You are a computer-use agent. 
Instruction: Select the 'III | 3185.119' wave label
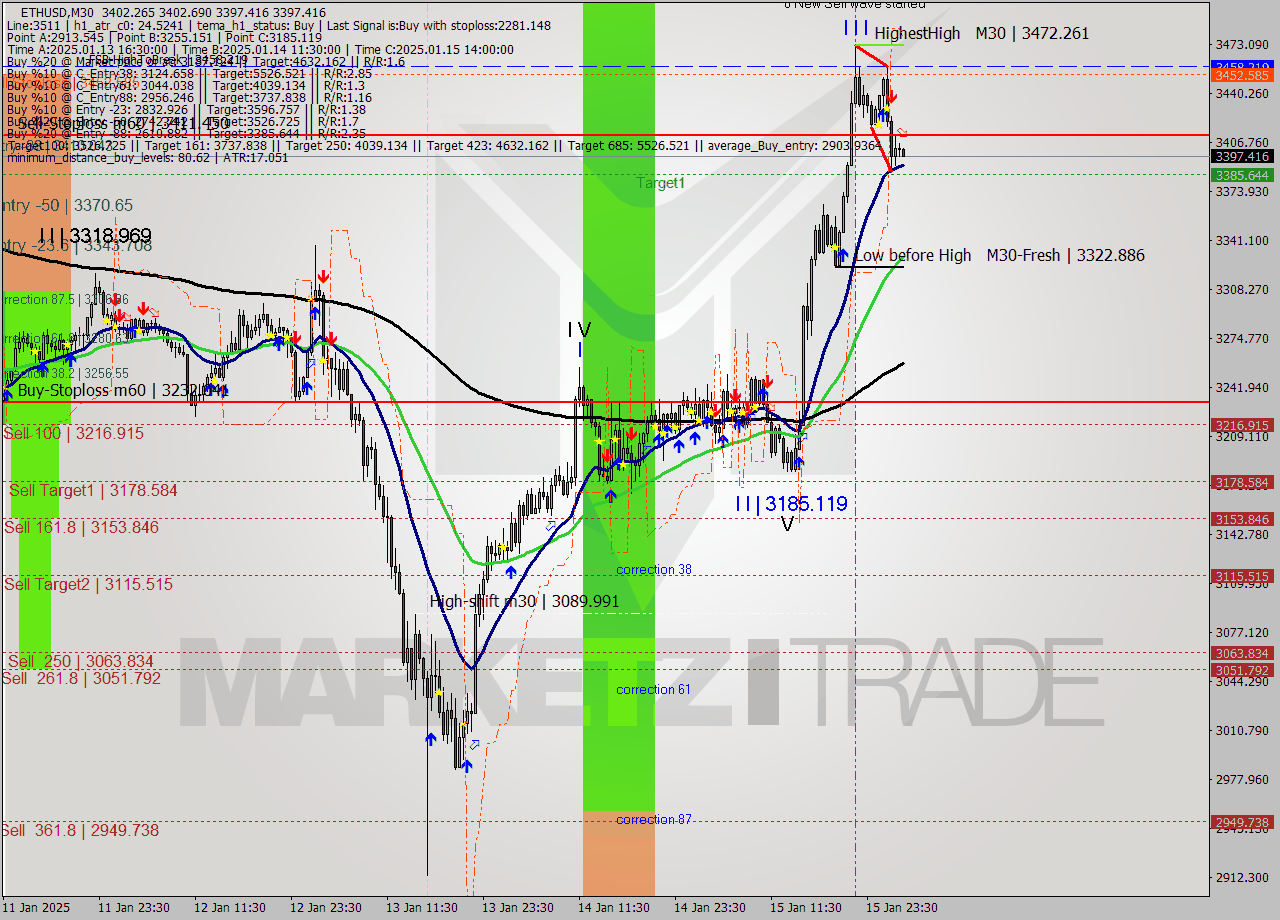791,504
